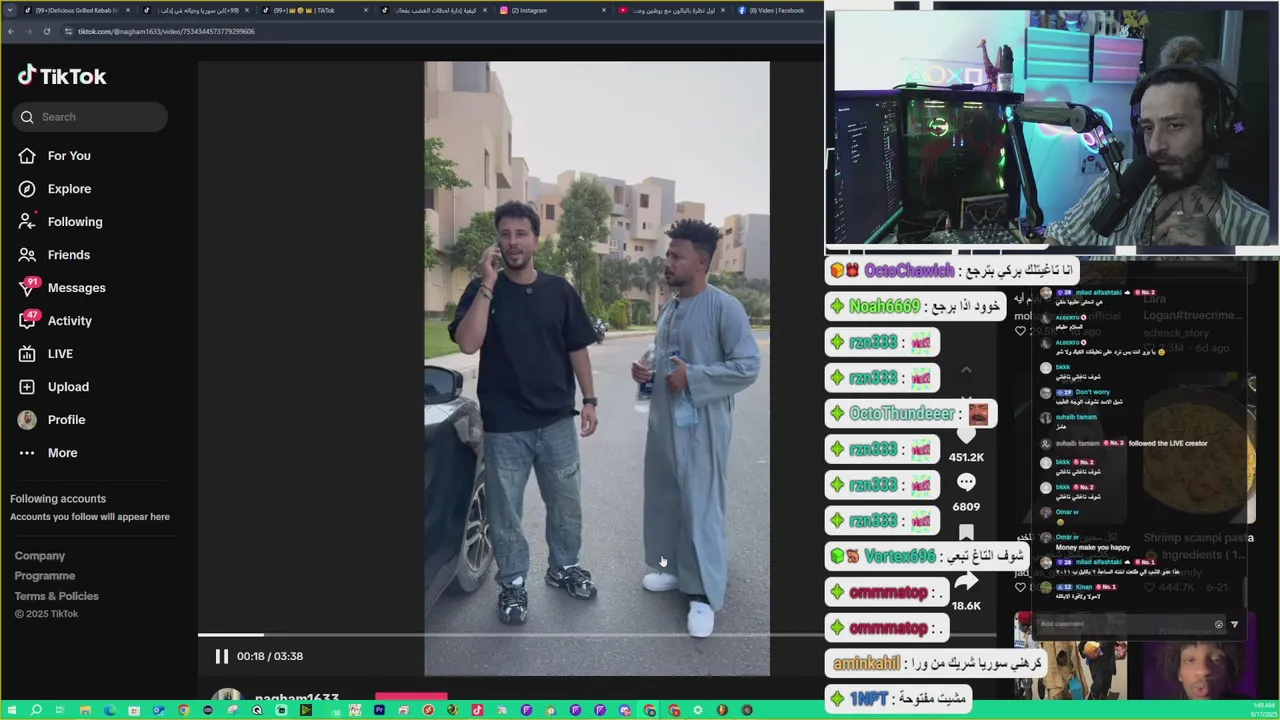The height and width of the screenshot is (720, 1280).
Task: Click the Programme footer link
Action: click(45, 576)
